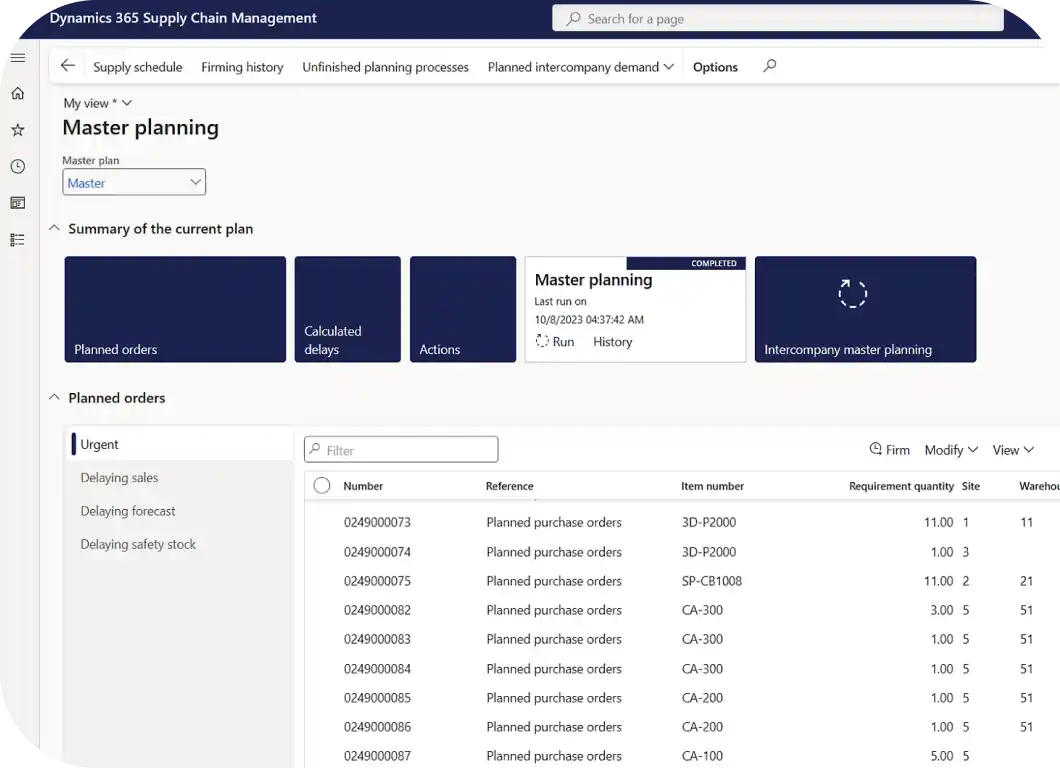Open the View dropdown menu
Screen dimensions: 1060x768
pyautogui.click(x=1013, y=449)
